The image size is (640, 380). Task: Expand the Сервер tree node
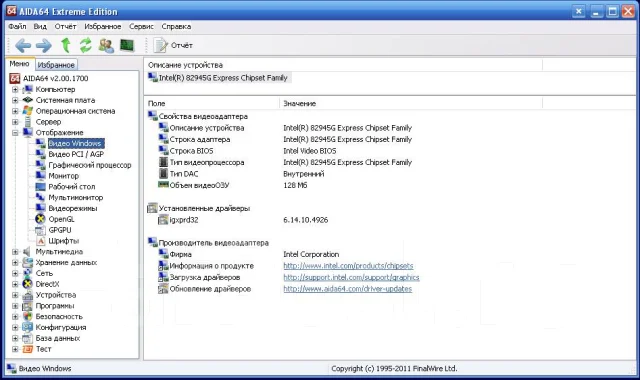tap(15, 122)
